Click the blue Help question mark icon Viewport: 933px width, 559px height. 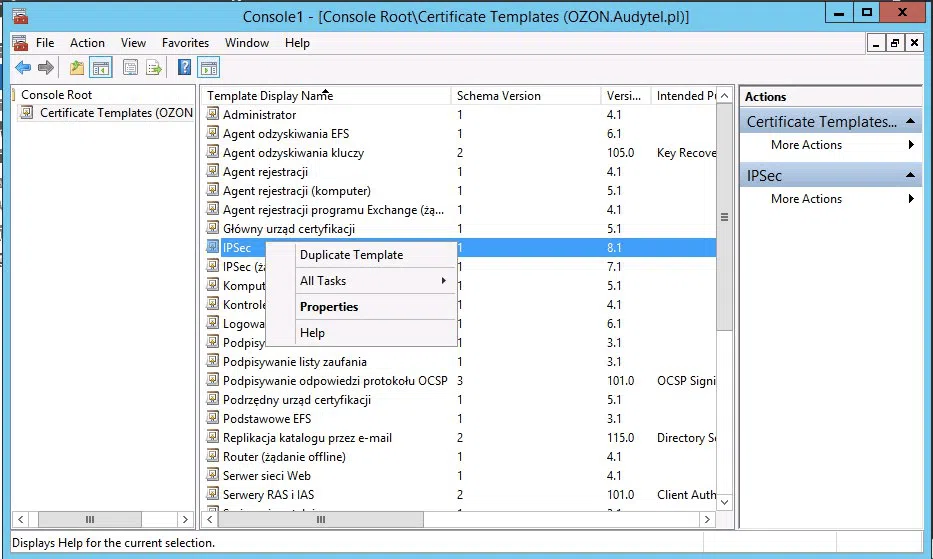coord(184,68)
